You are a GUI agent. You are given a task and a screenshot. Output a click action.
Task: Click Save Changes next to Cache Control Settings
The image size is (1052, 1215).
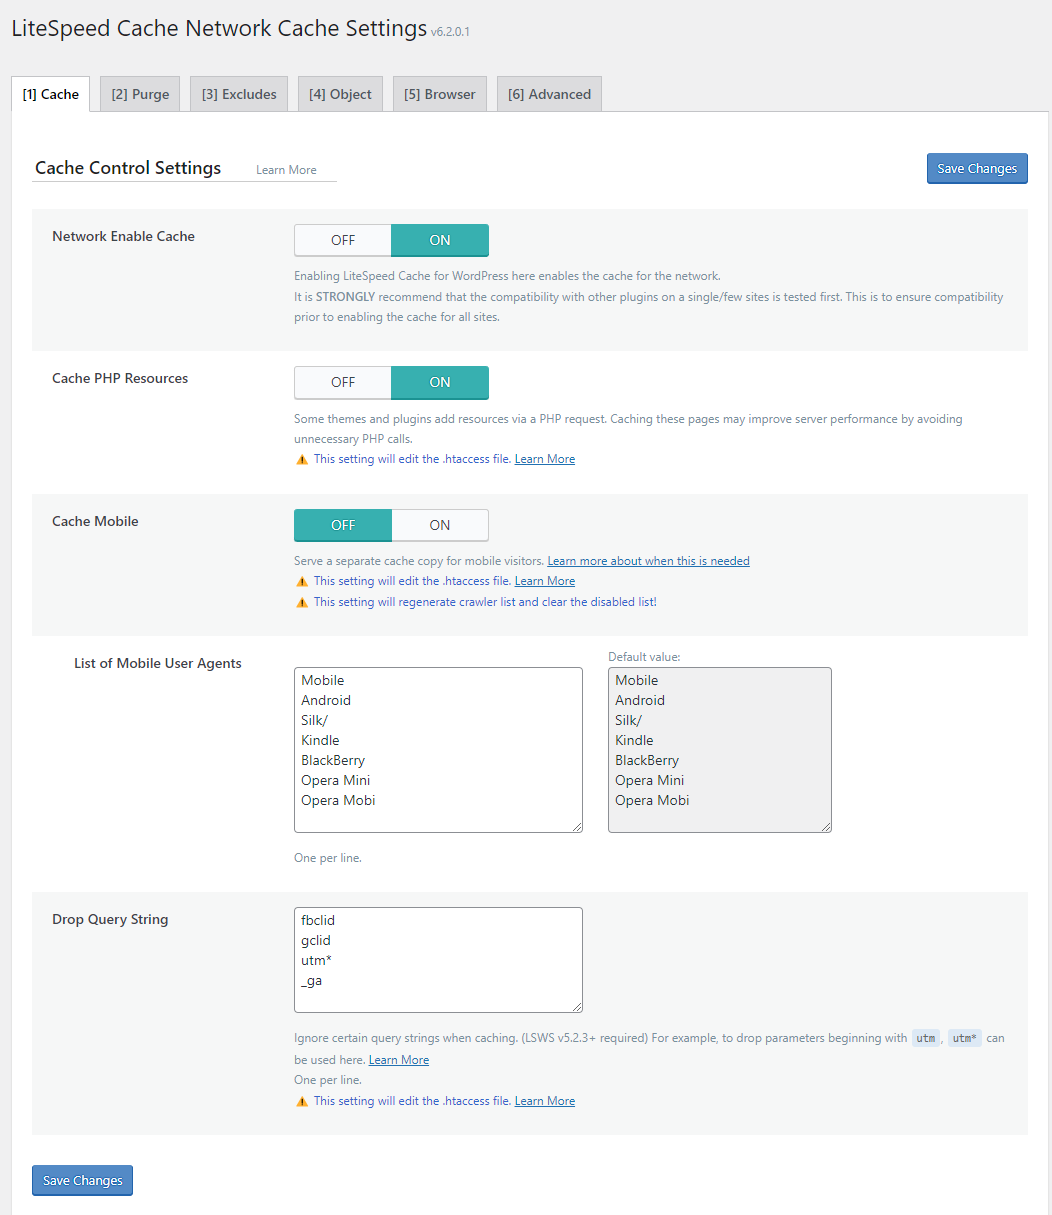(x=977, y=169)
